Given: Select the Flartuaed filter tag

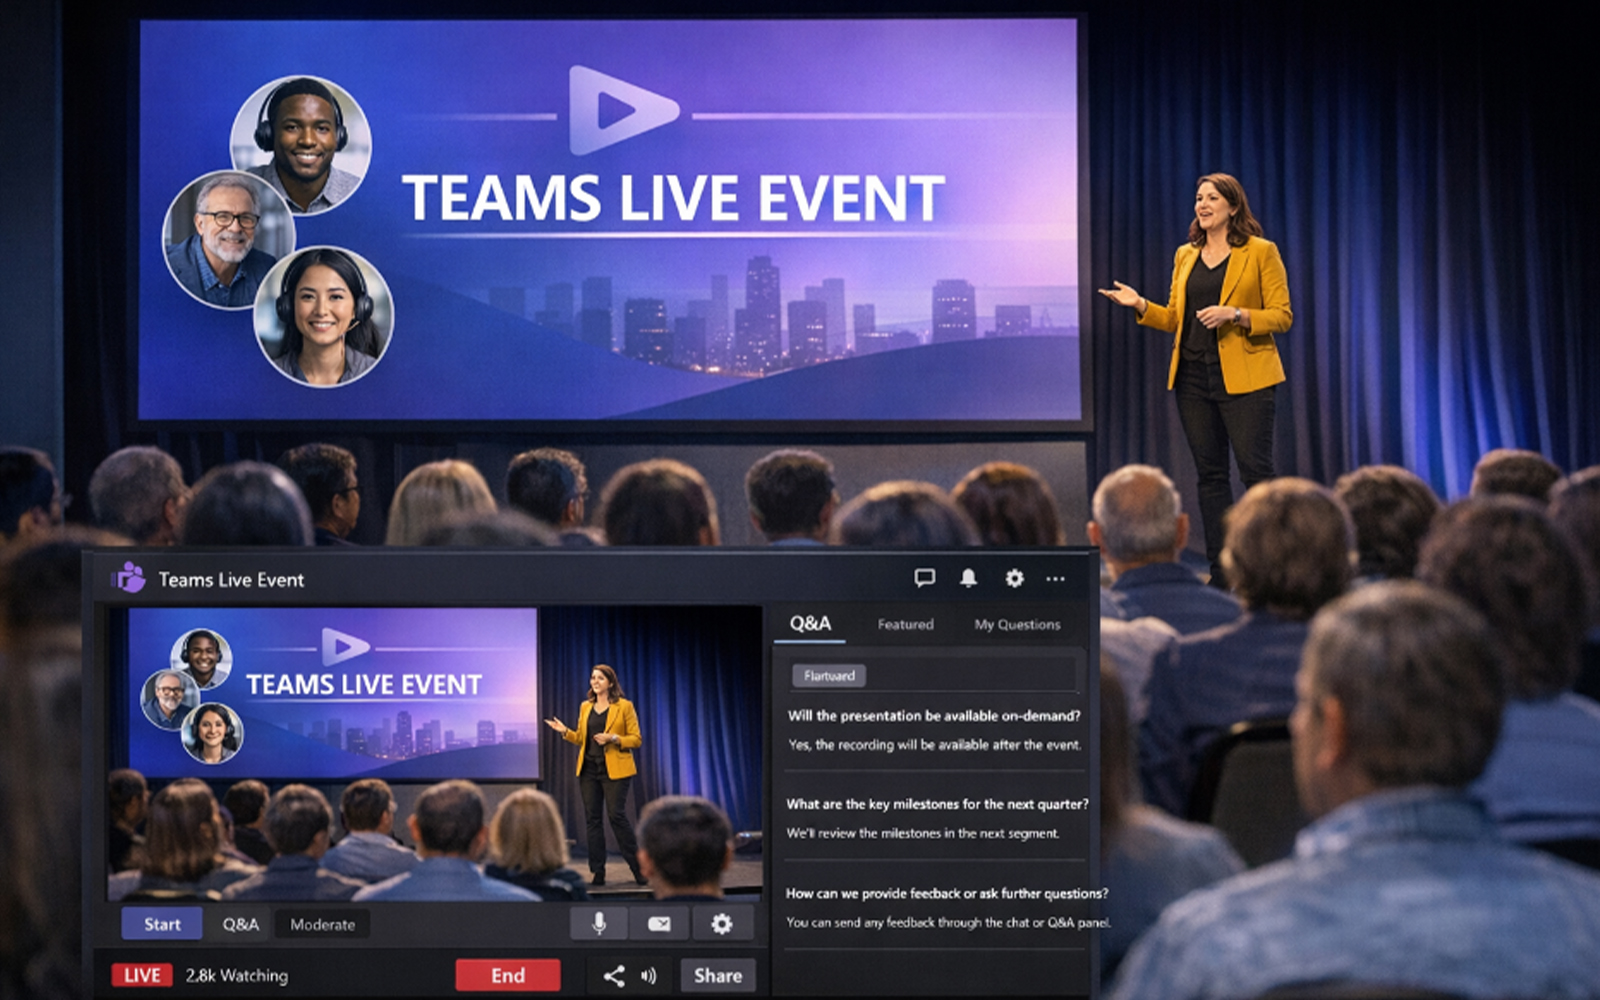Looking at the screenshot, I should point(829,676).
